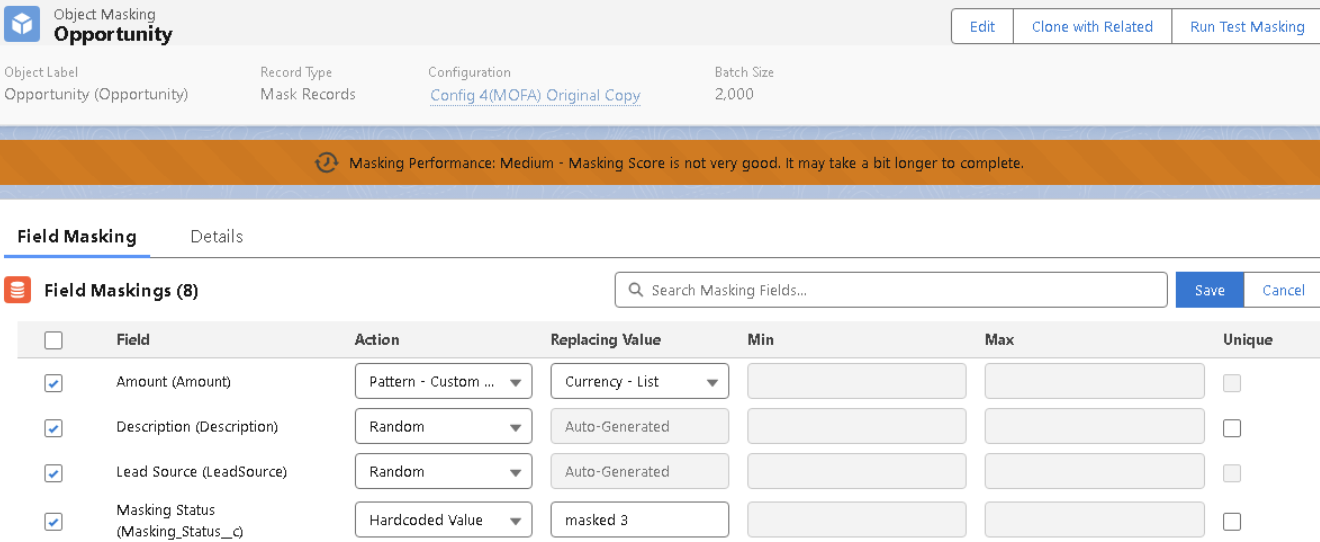1320x542 pixels.
Task: Open the Masking Status Hardcoded Value dropdown
Action: [x=442, y=520]
